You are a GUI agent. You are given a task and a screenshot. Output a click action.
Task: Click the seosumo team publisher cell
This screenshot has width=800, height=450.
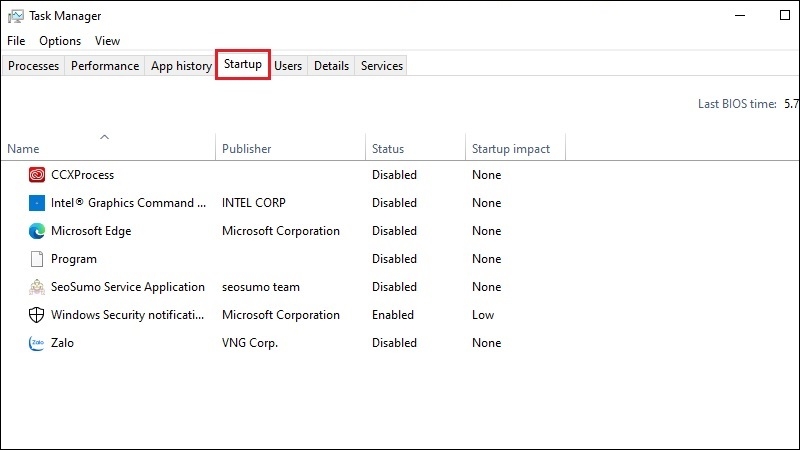(261, 287)
